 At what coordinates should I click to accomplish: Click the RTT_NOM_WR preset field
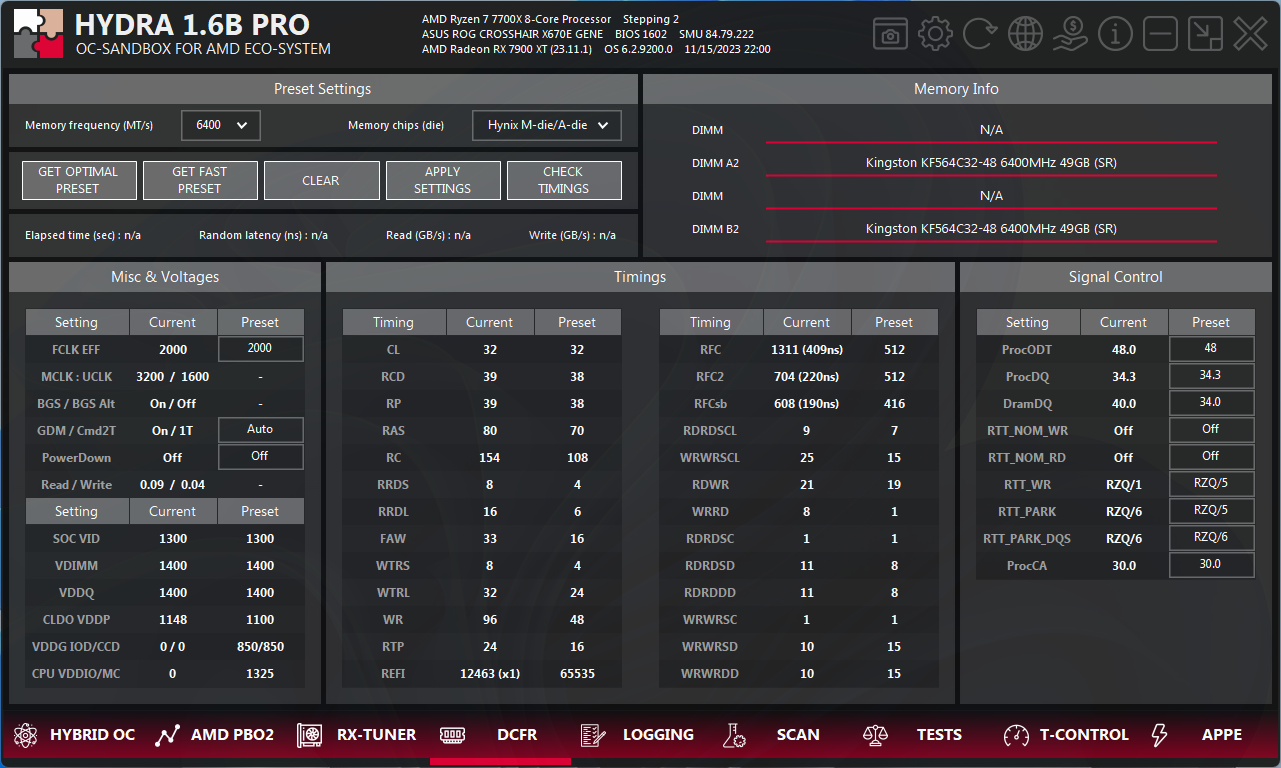1211,430
